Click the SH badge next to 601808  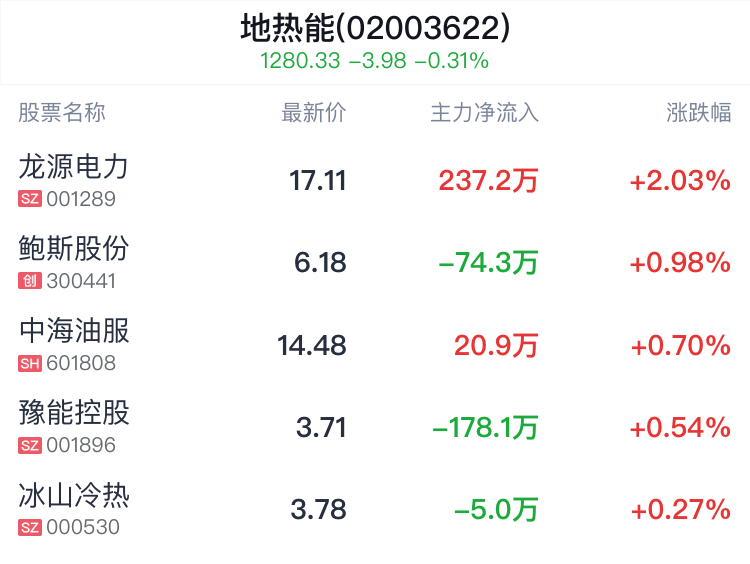30,363
